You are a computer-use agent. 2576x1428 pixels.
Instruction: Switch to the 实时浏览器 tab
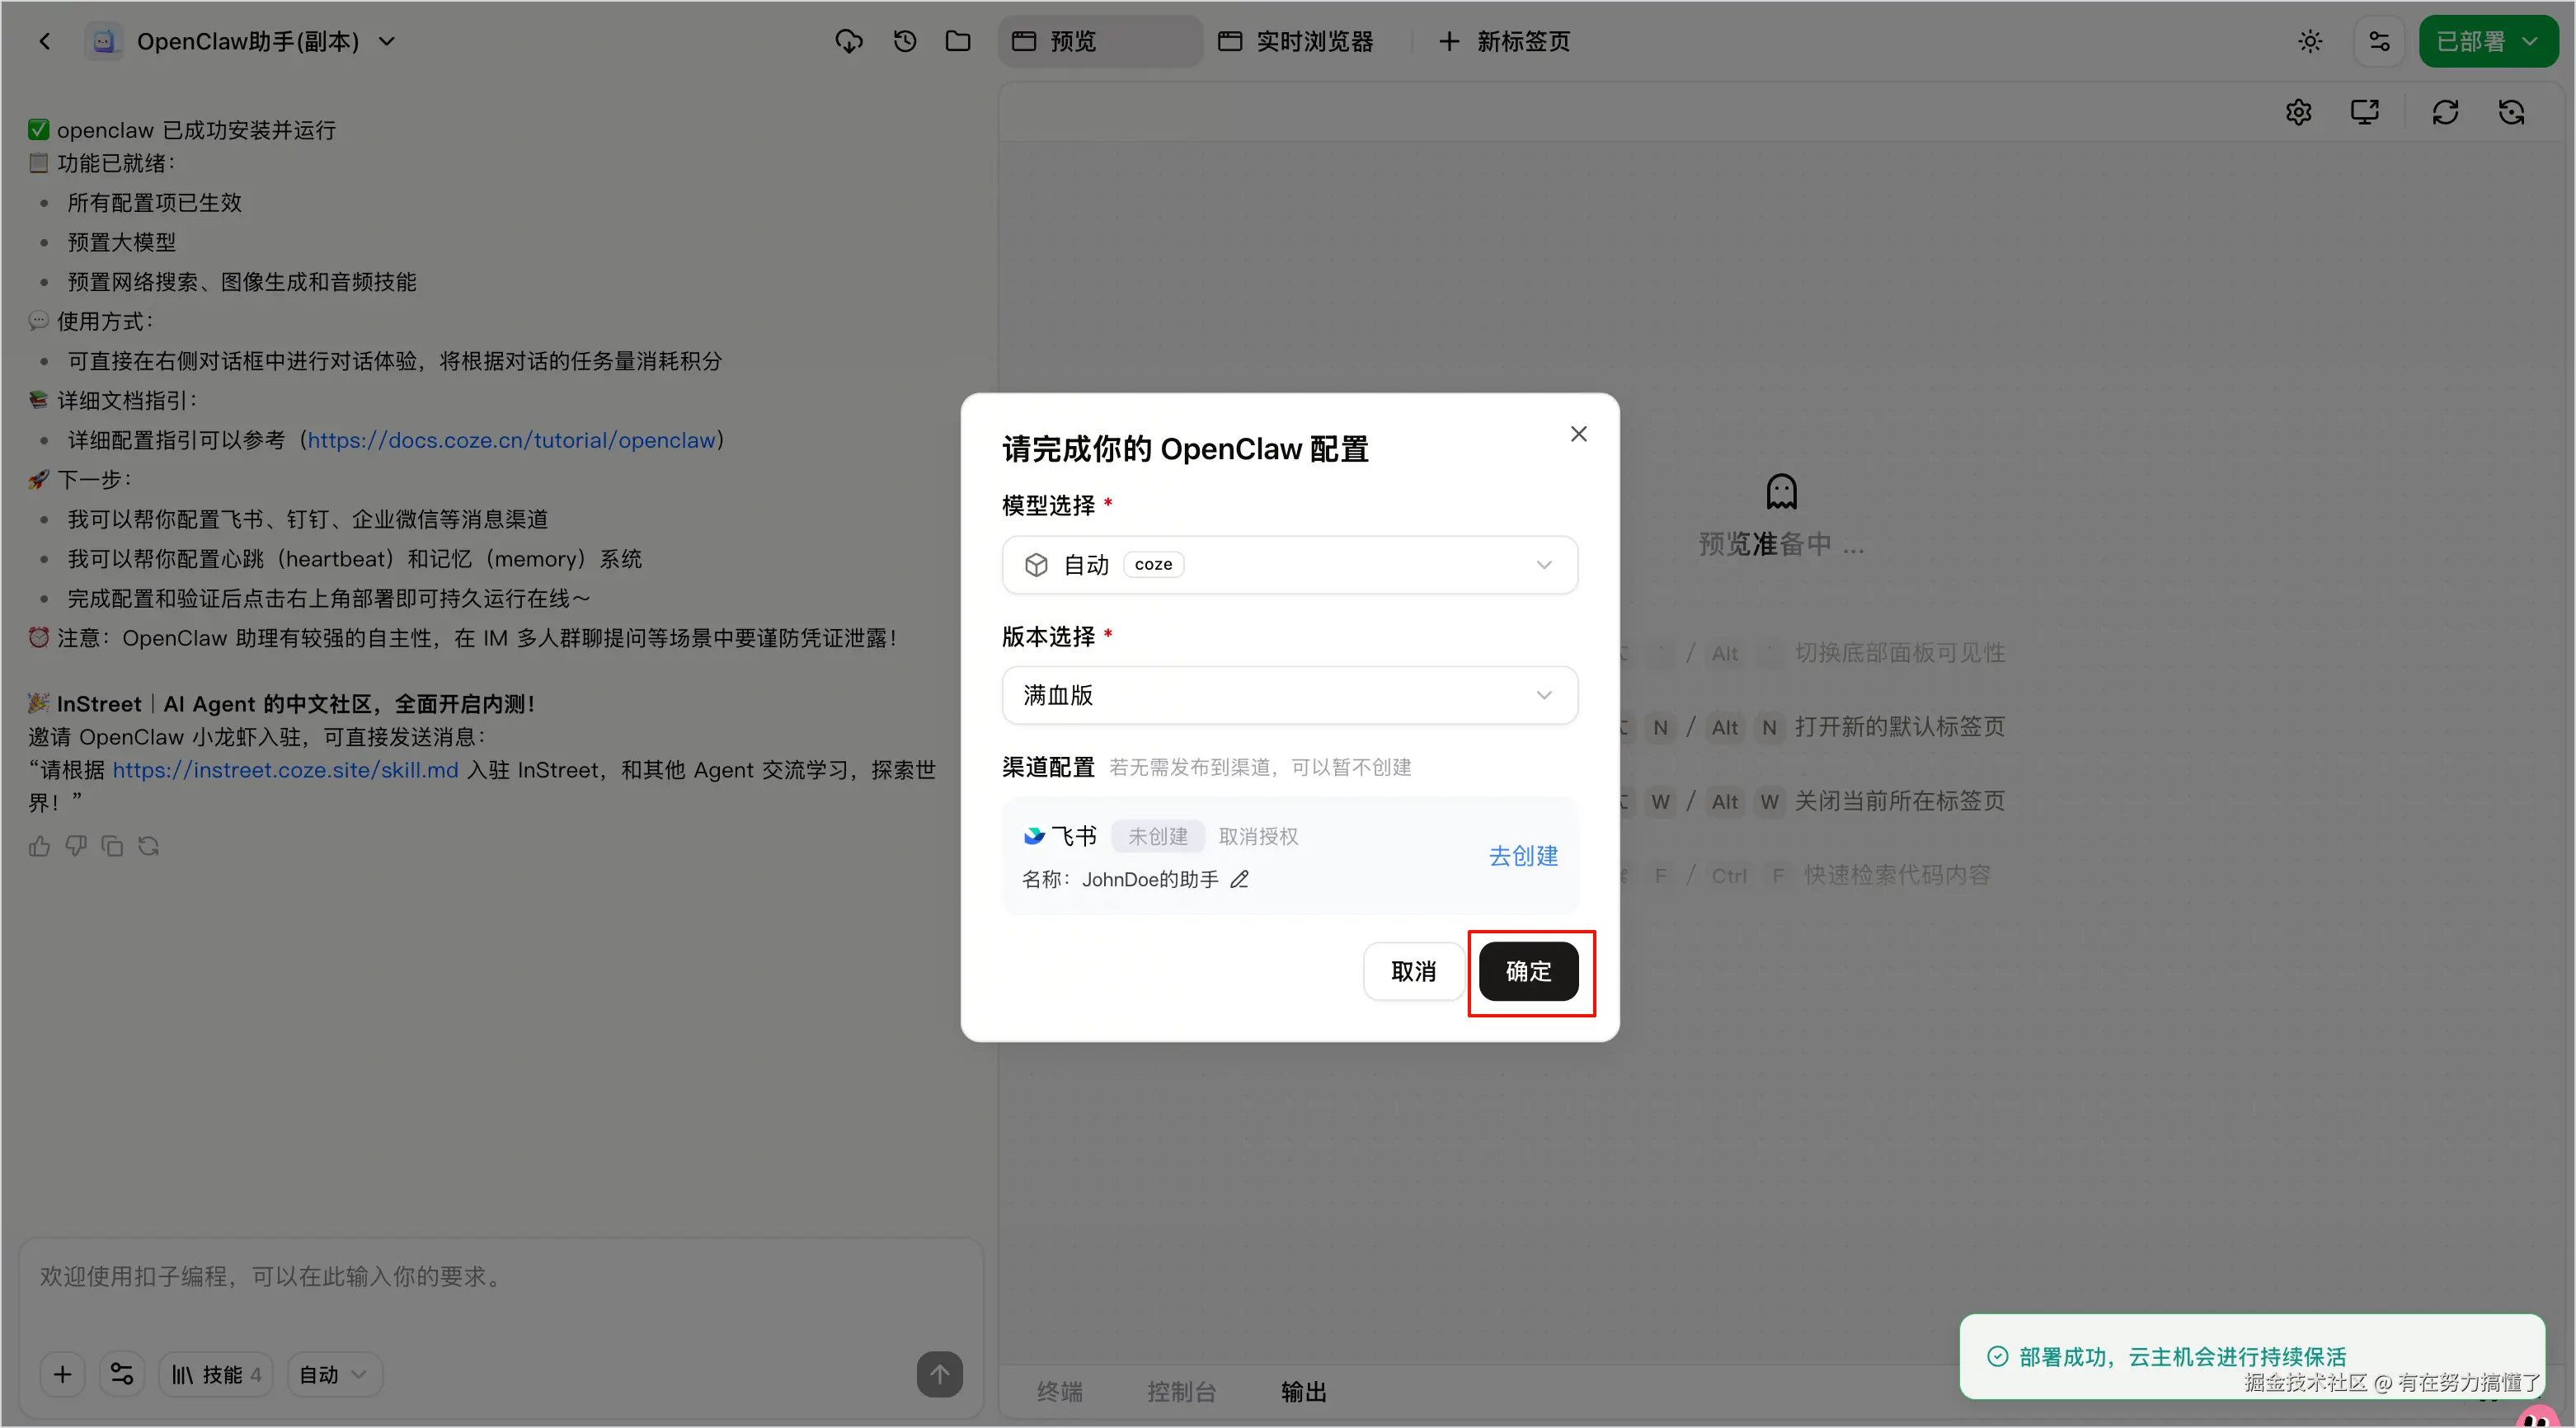pos(1296,41)
